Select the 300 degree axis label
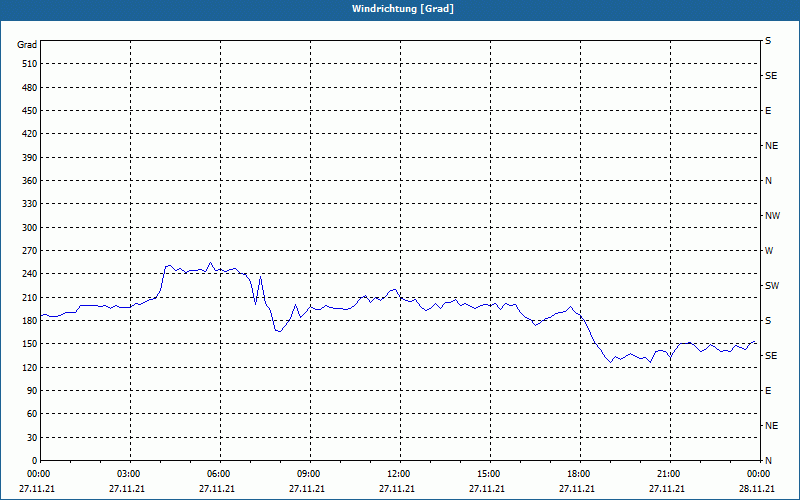Screen dimensions: 800x500 pyautogui.click(x=29, y=228)
